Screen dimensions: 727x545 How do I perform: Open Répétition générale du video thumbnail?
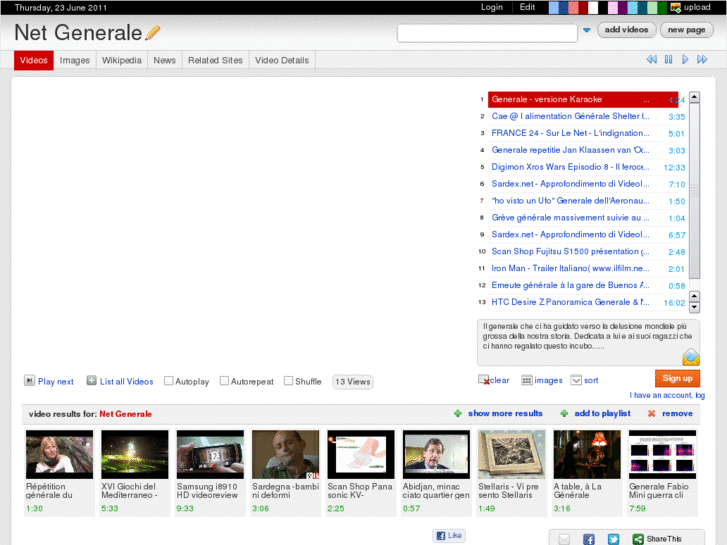point(59,455)
